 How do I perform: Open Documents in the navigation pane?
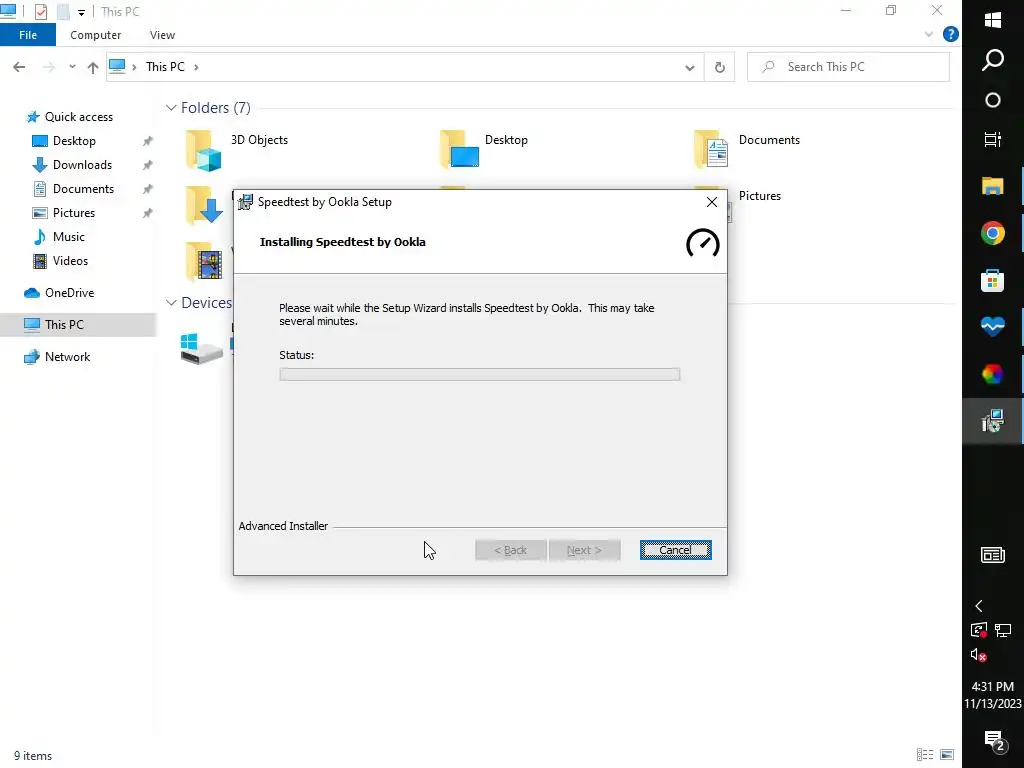click(x=83, y=189)
